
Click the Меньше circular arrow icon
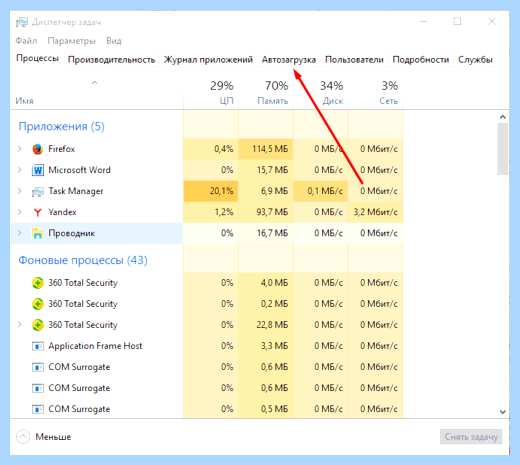tap(23, 437)
